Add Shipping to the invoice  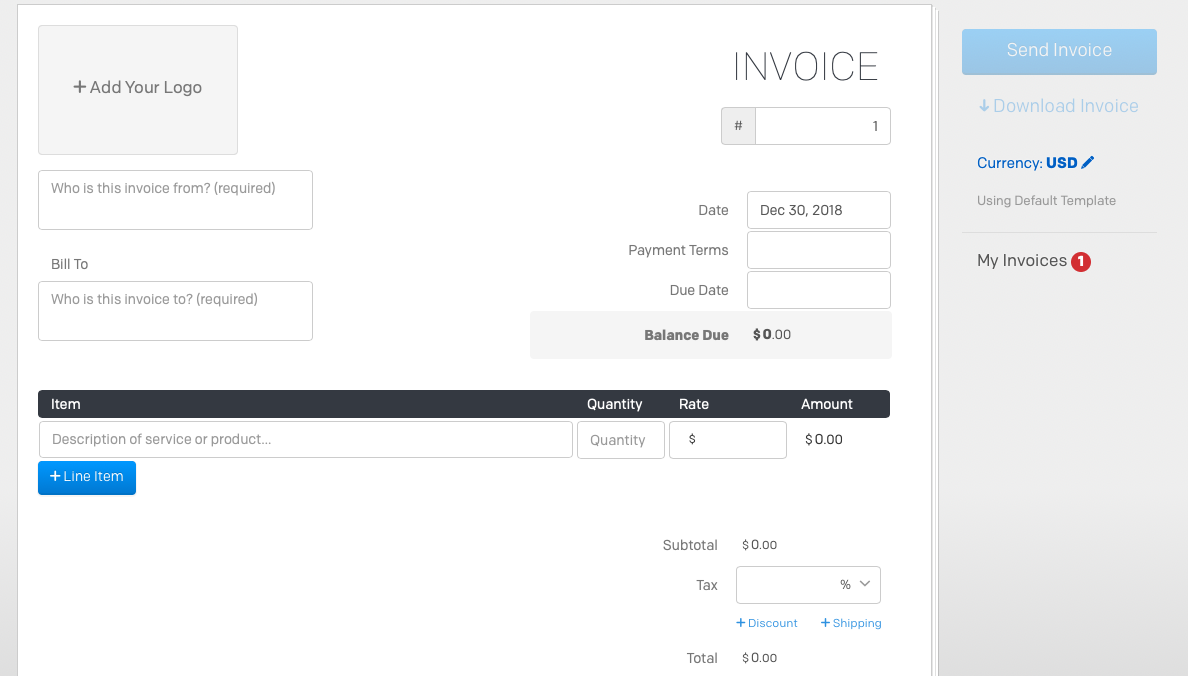pyautogui.click(x=851, y=623)
